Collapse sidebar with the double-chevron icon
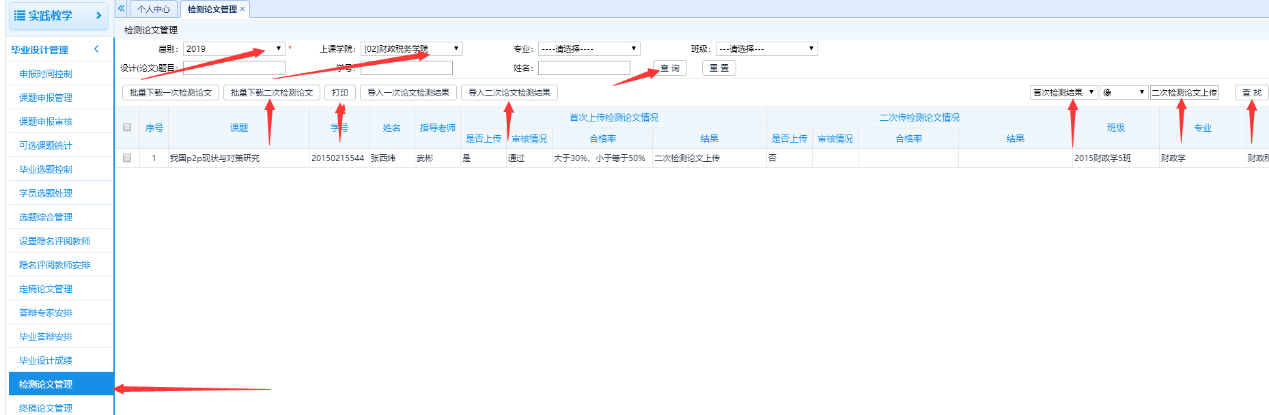Image resolution: width=1269 pixels, height=415 pixels. pyautogui.click(x=122, y=8)
